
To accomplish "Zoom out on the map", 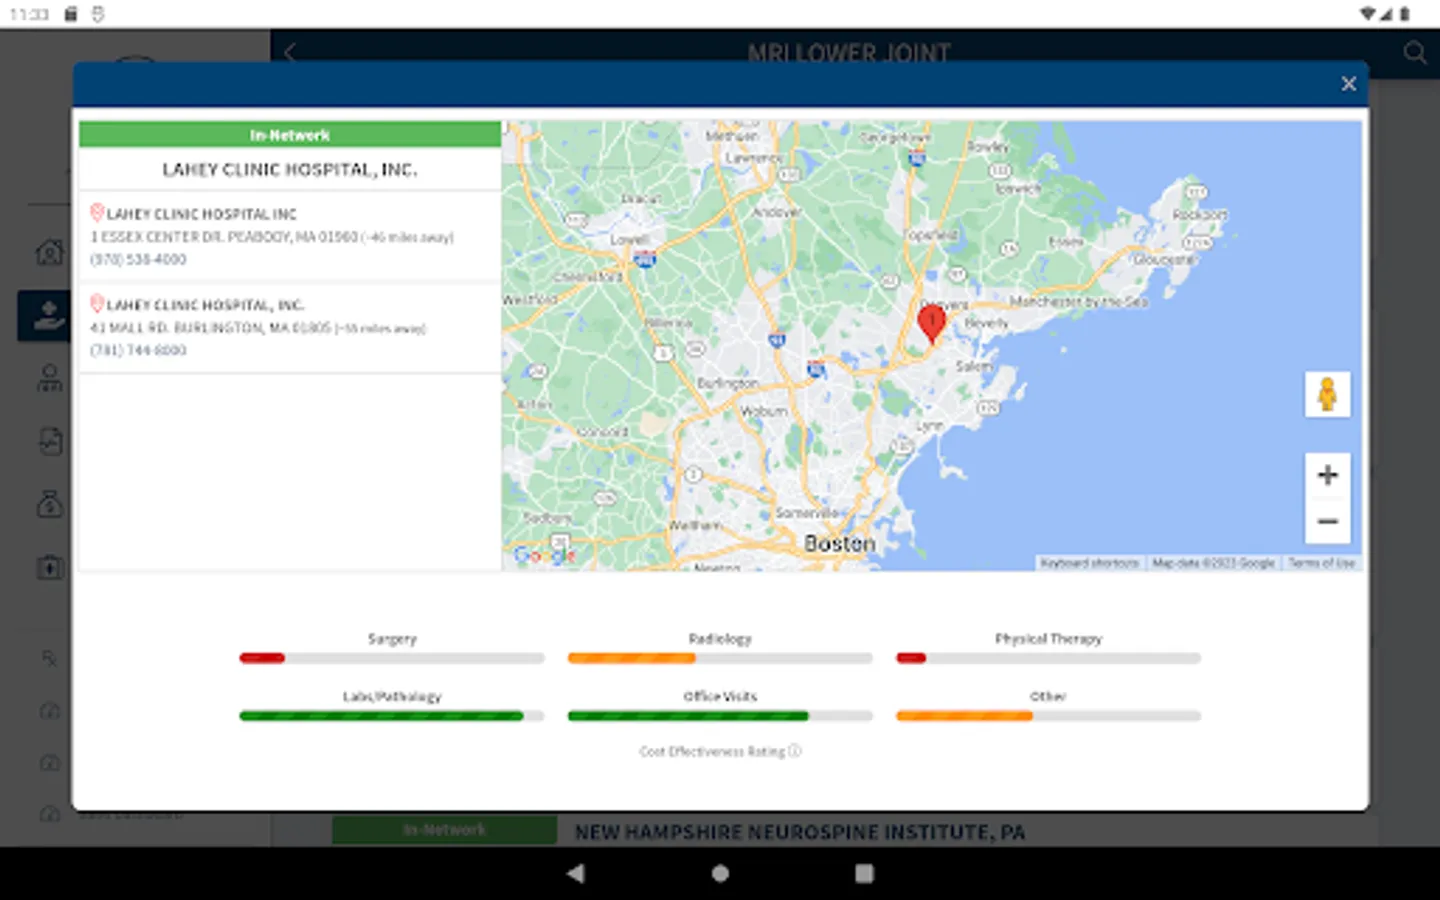I will click(x=1327, y=521).
